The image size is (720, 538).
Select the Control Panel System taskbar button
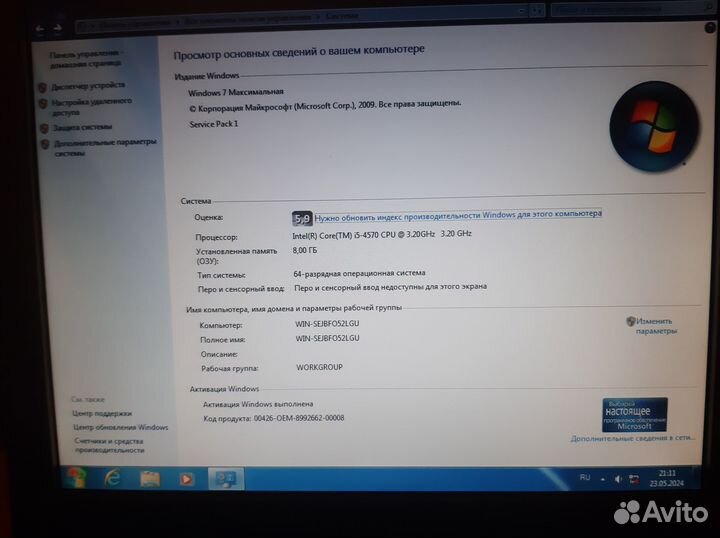[225, 479]
